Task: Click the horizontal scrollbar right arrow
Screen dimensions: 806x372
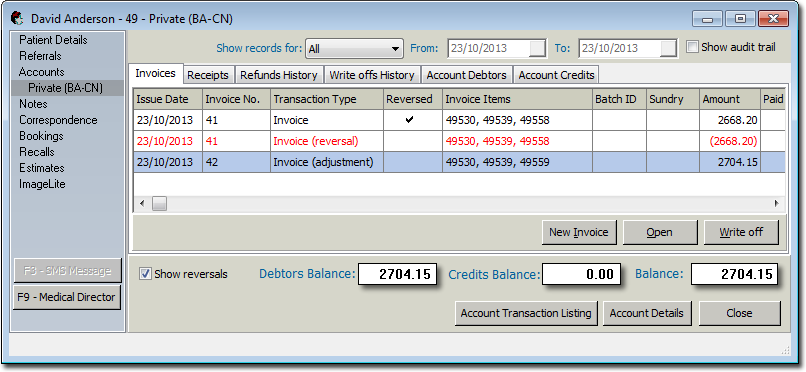Action: (x=777, y=203)
